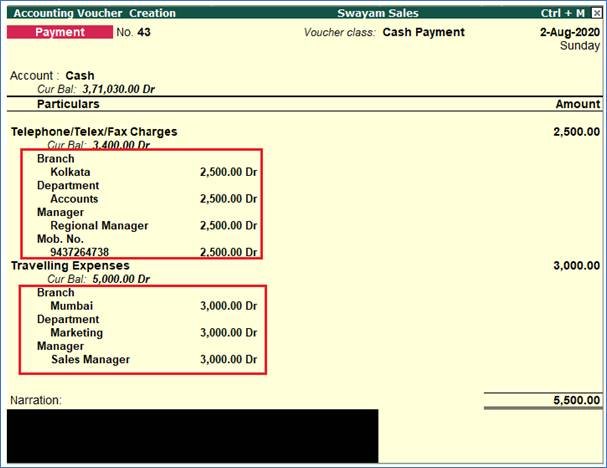Select the Telephone/Telex/Fax Charges ledger entry
Screen dimensions: 607x468
pos(94,131)
